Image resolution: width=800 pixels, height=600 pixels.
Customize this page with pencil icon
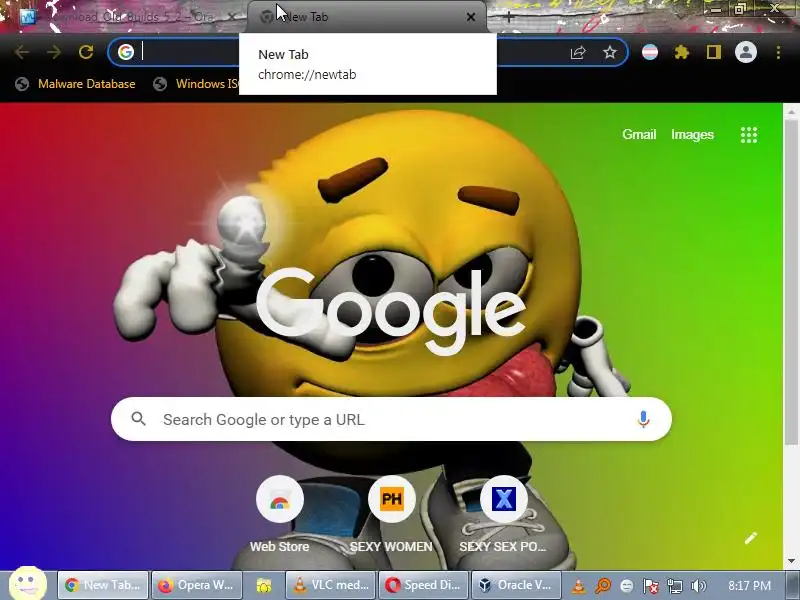(x=751, y=538)
